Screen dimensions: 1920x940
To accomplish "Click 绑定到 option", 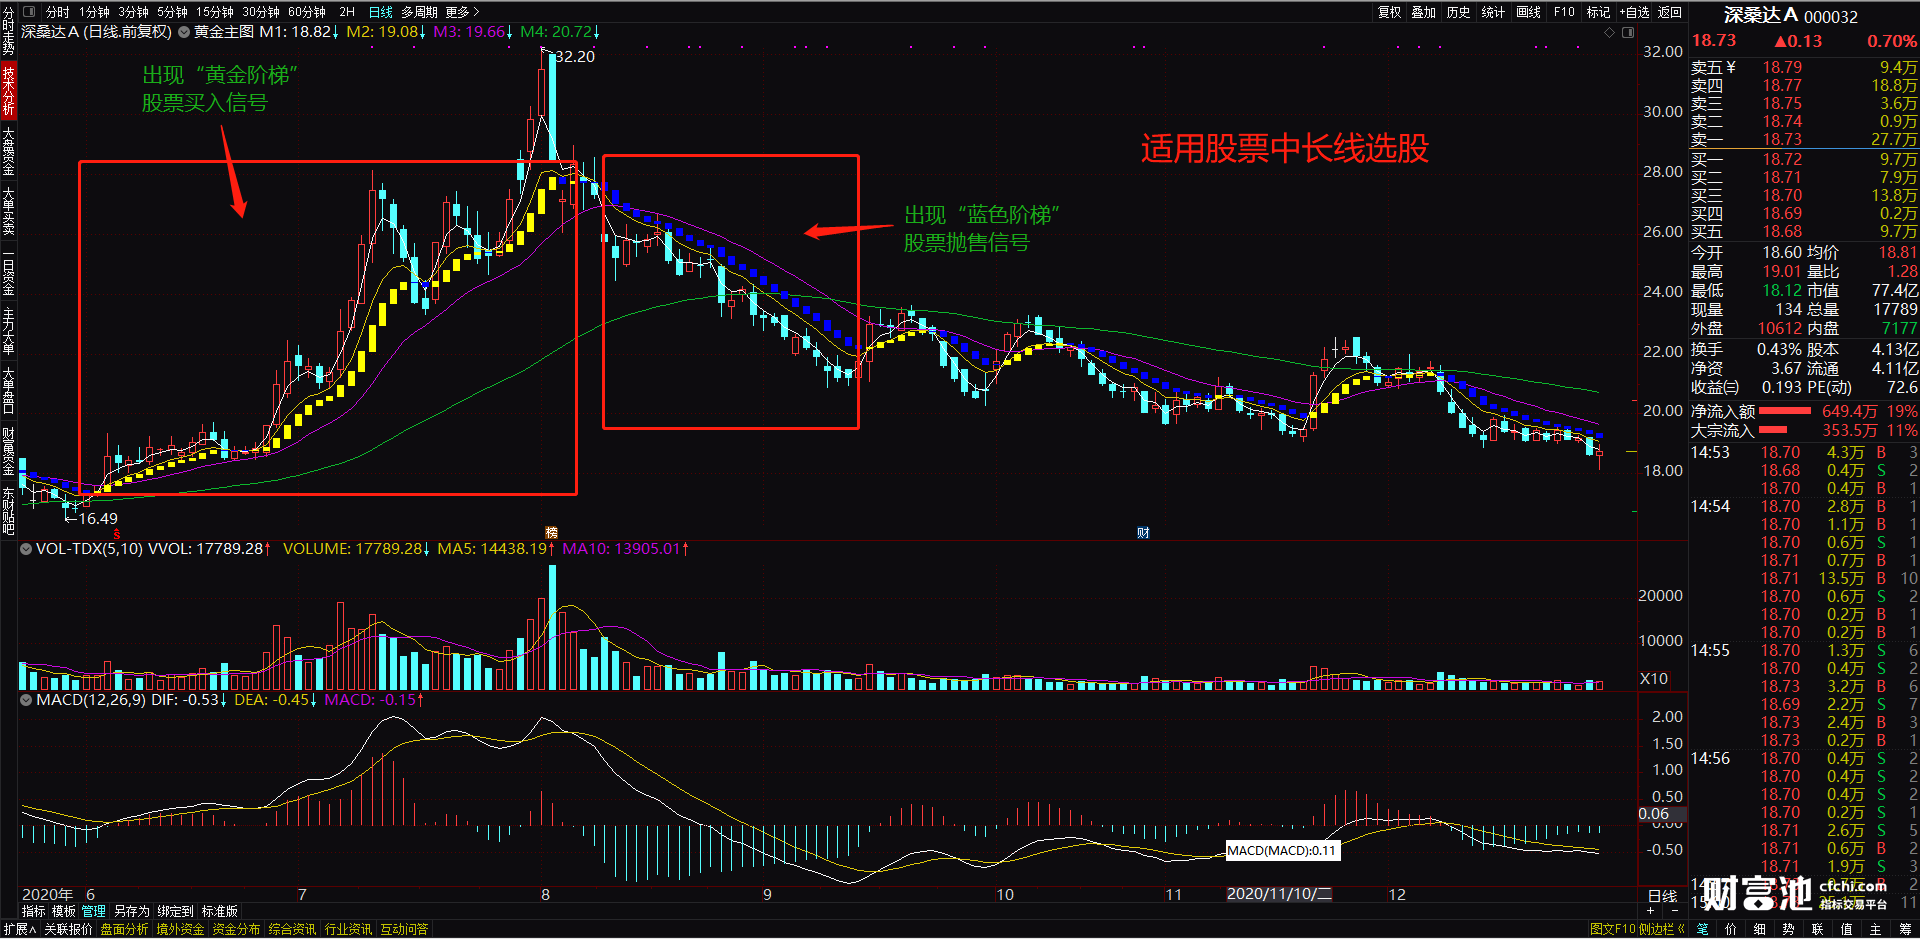I will (x=175, y=911).
